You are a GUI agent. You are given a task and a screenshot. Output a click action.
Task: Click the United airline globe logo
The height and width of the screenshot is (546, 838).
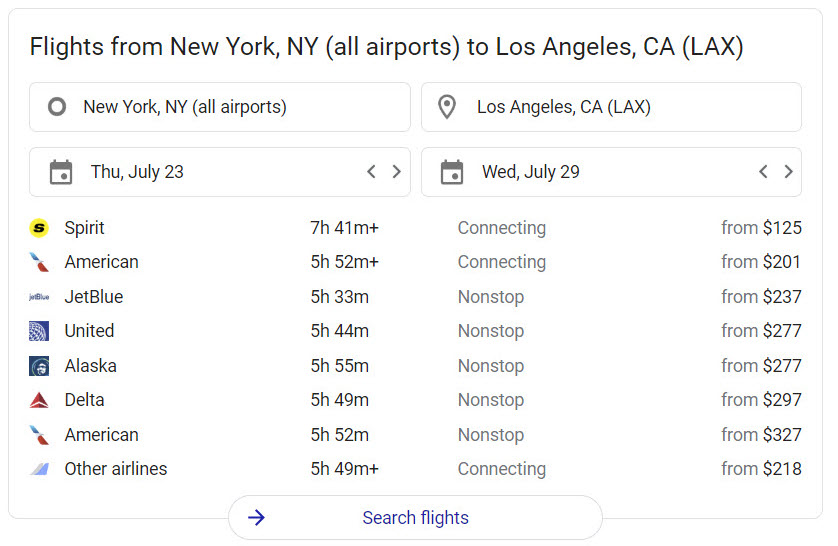pos(39,331)
